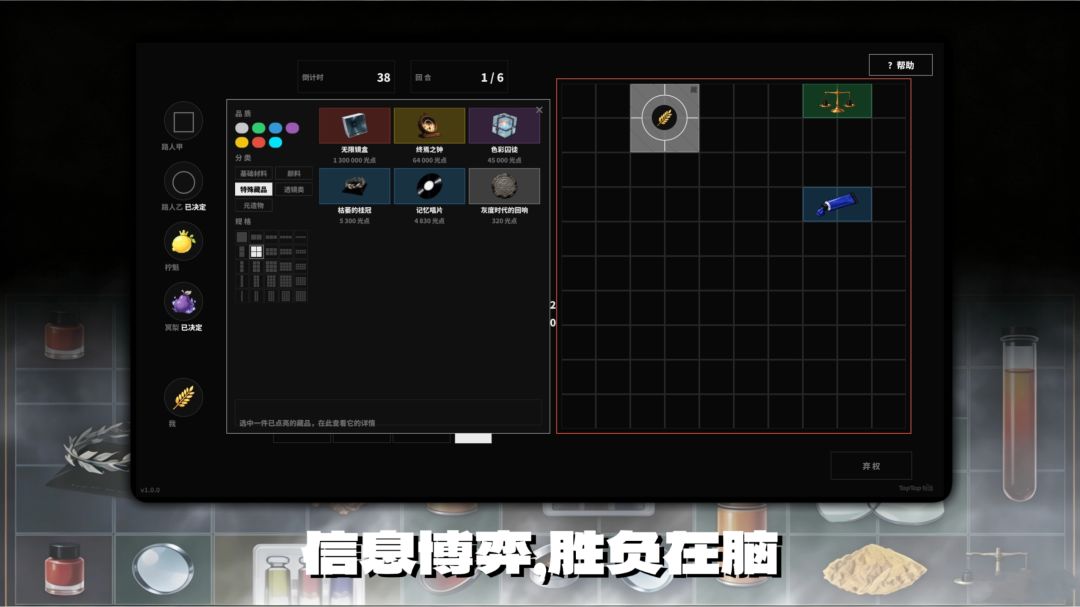Pick the 枯萎的桂冠 wreath collectible
Image resolution: width=1080 pixels, height=607 pixels.
point(354,186)
